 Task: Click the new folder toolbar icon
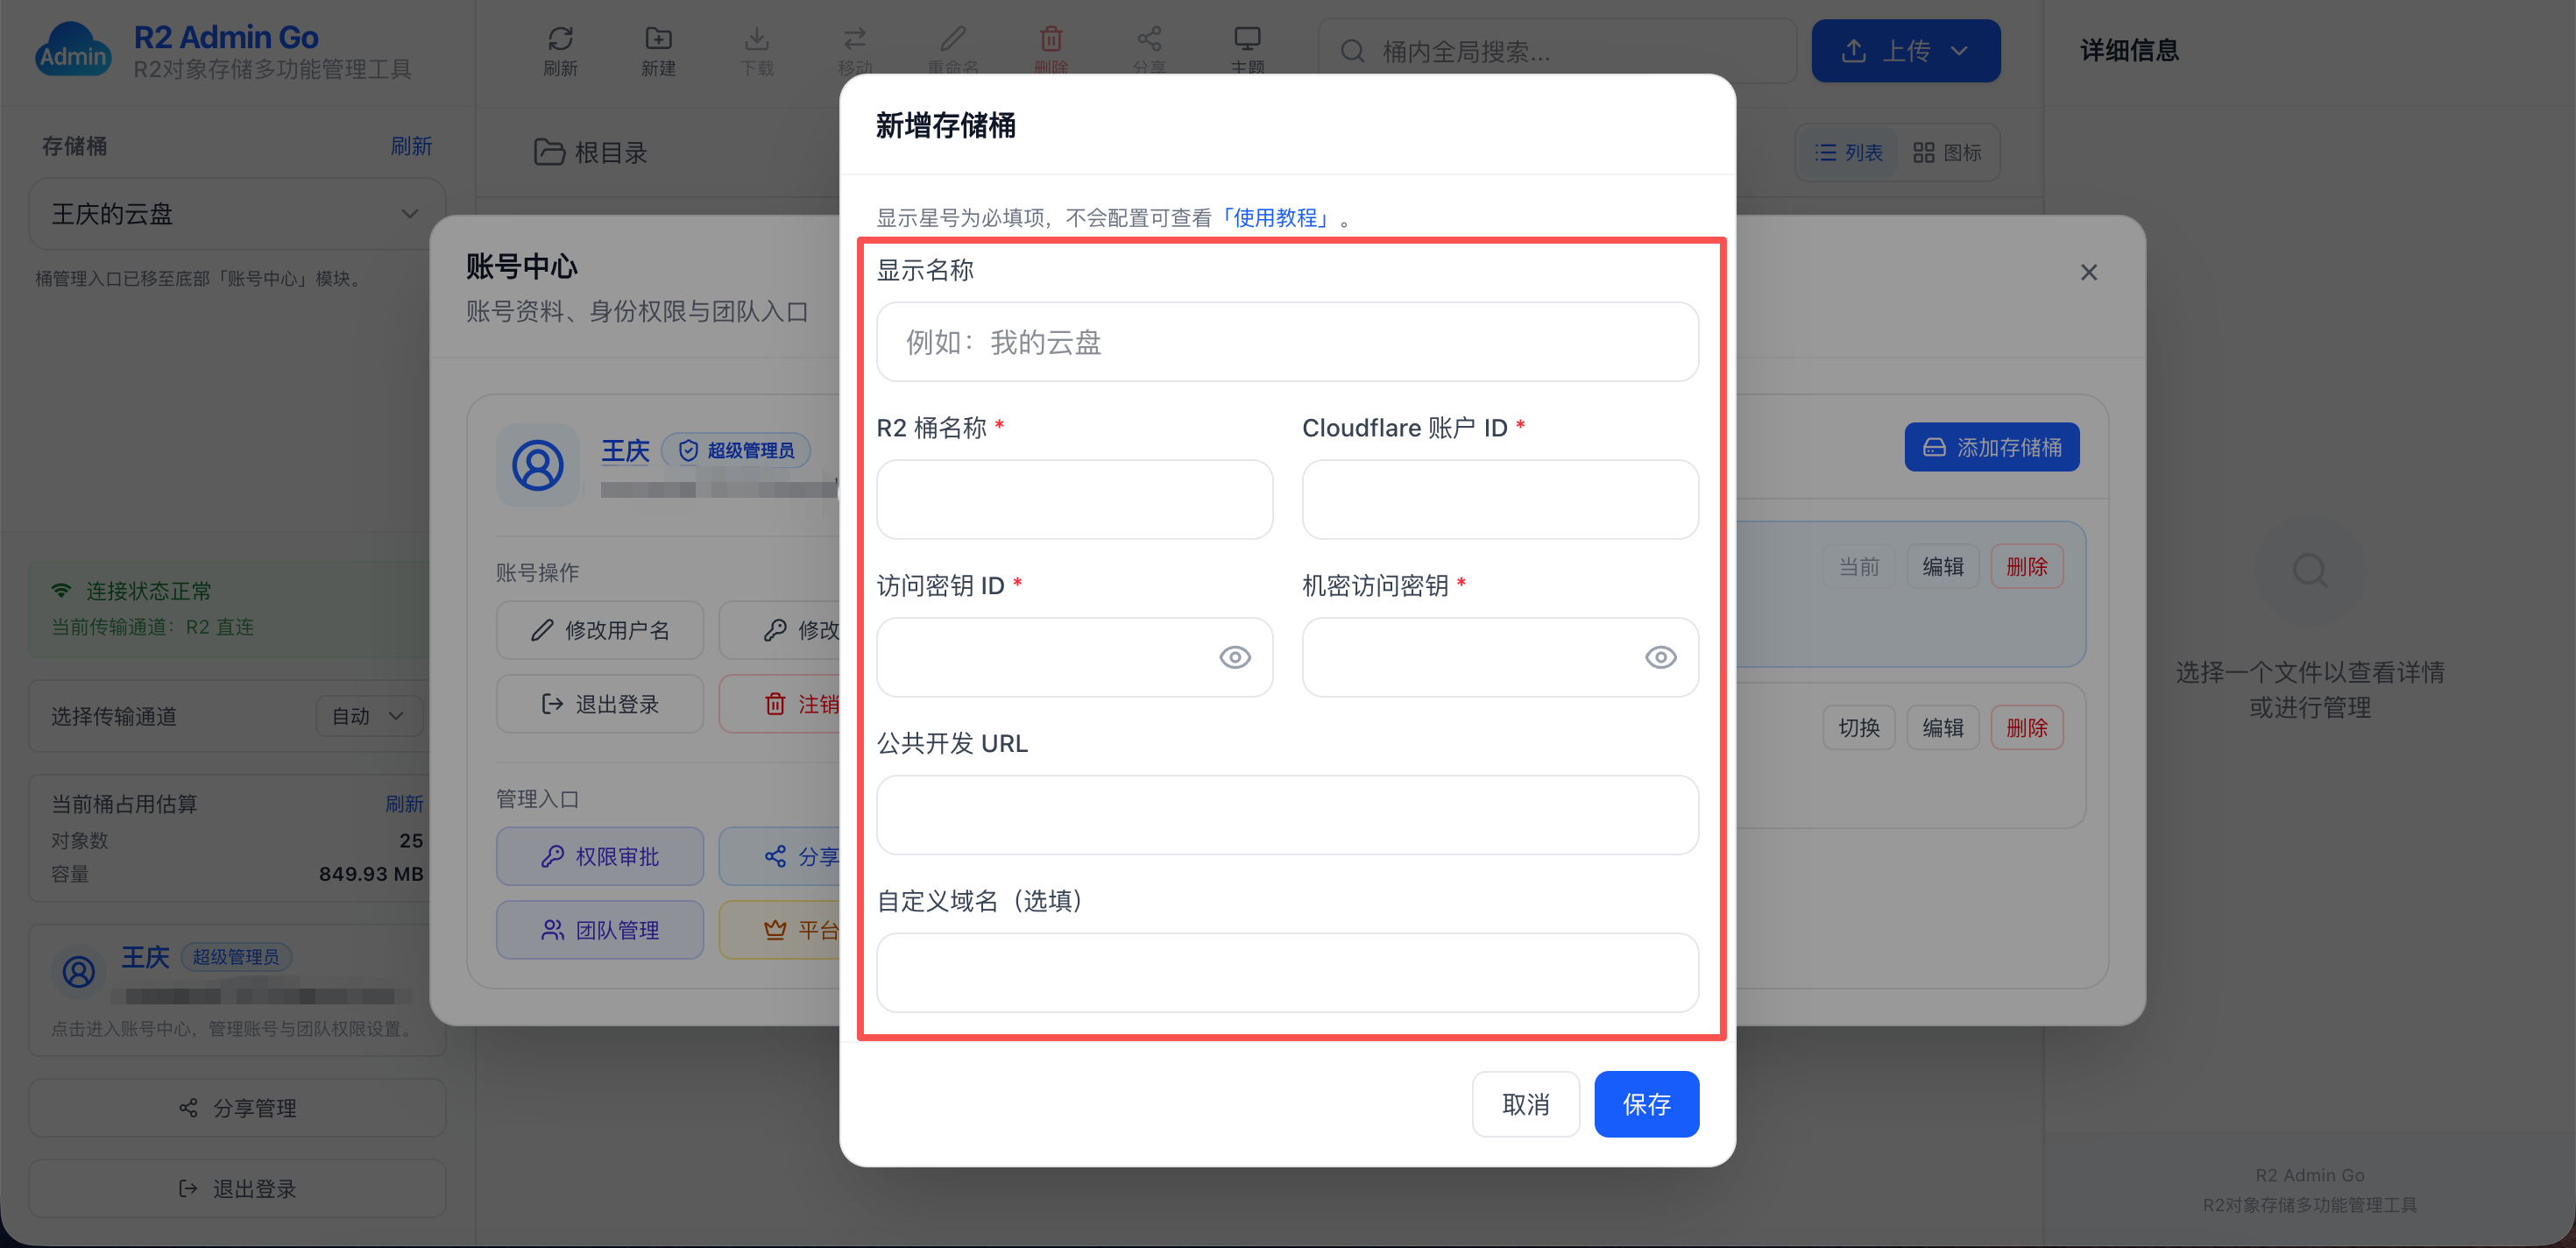(658, 40)
